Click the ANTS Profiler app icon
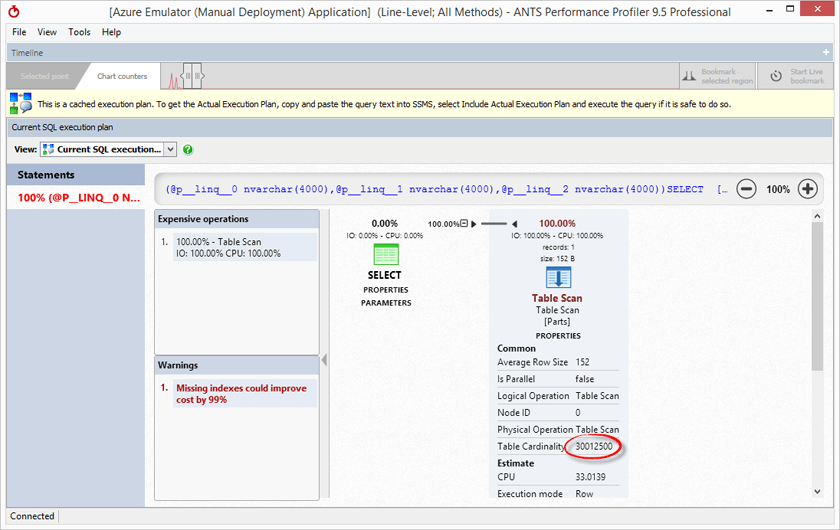 [14, 11]
